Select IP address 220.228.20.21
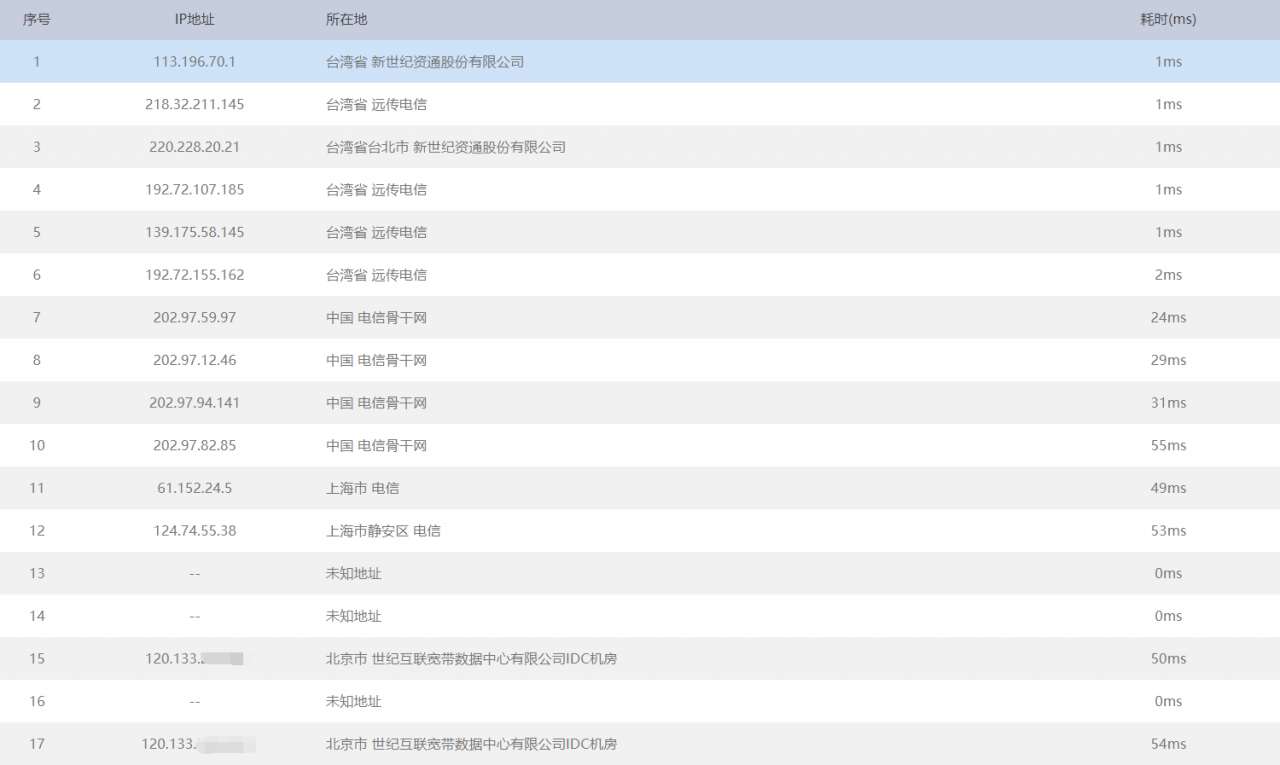This screenshot has height=765, width=1280. click(194, 147)
